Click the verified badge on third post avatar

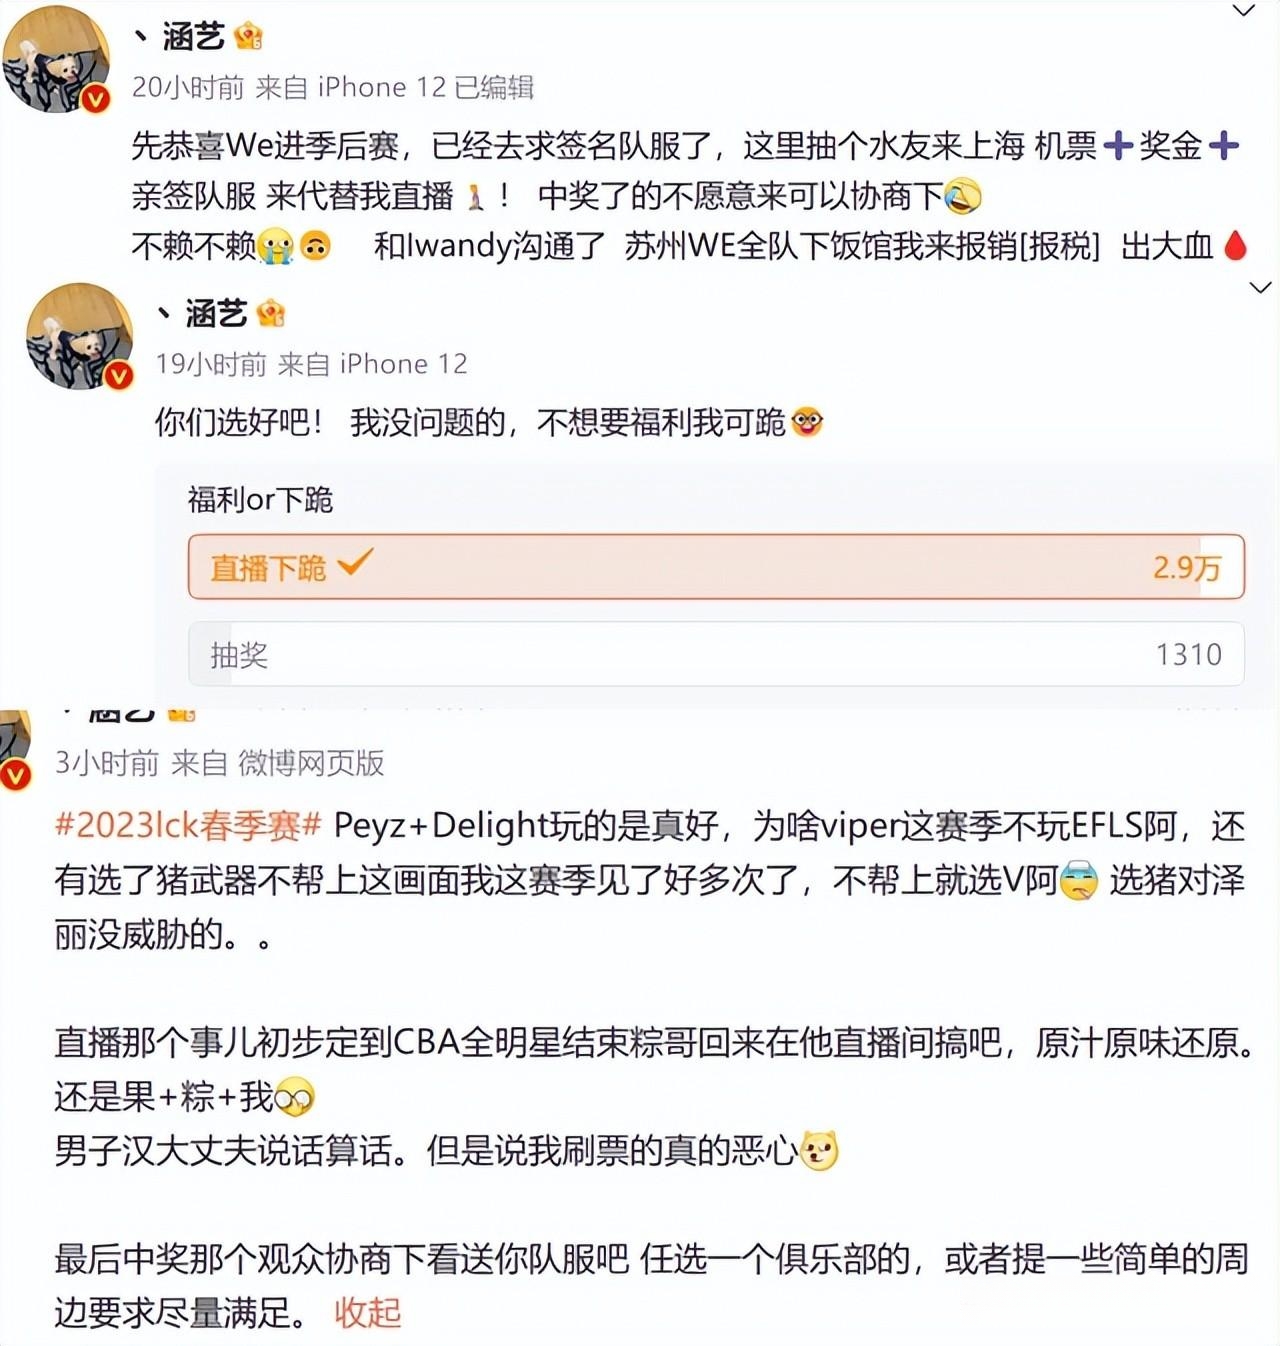(16, 775)
